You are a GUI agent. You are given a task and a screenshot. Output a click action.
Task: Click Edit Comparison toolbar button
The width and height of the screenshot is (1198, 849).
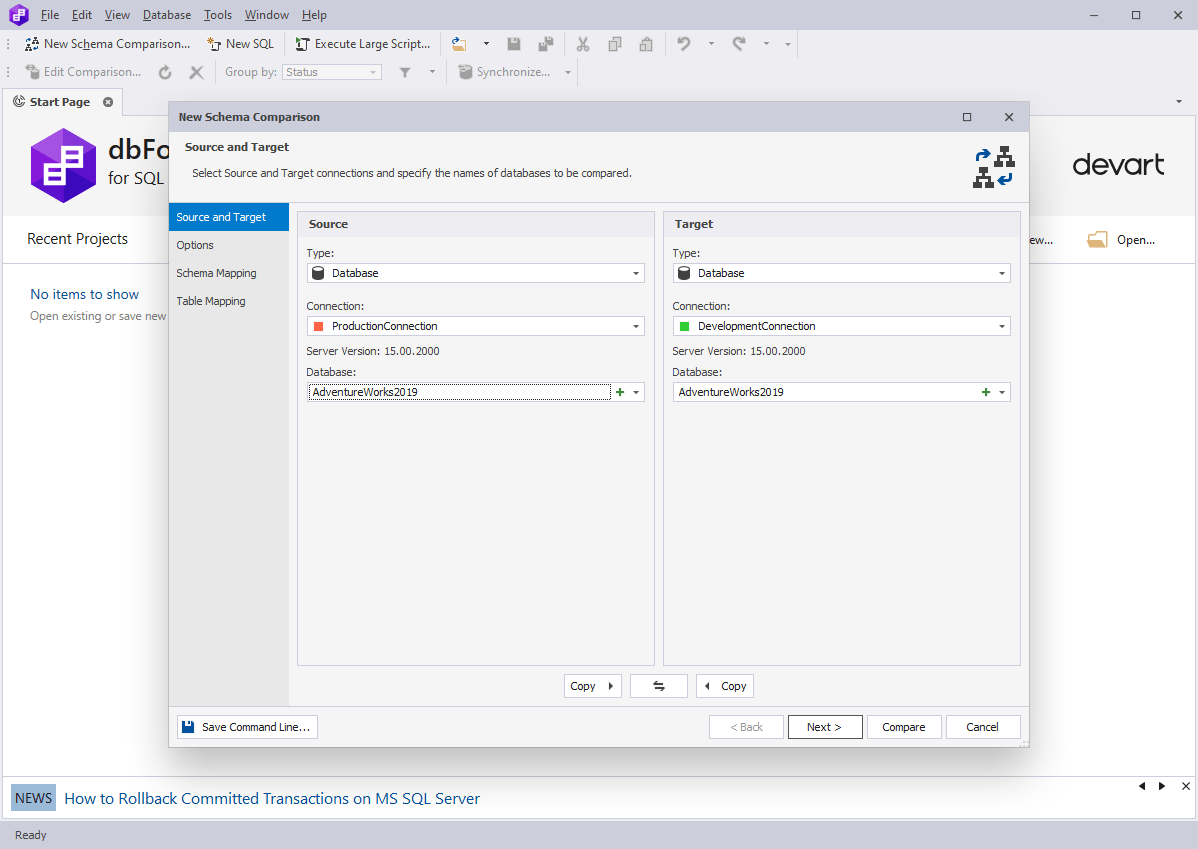[83, 72]
